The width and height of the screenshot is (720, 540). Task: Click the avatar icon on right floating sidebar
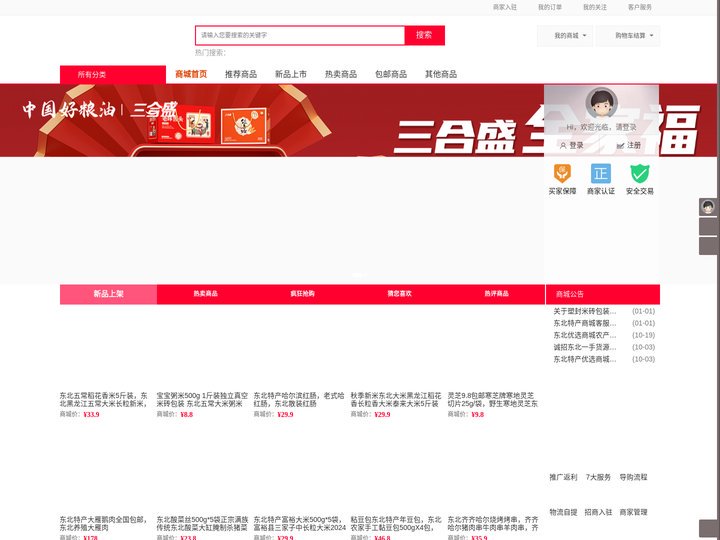(x=708, y=207)
